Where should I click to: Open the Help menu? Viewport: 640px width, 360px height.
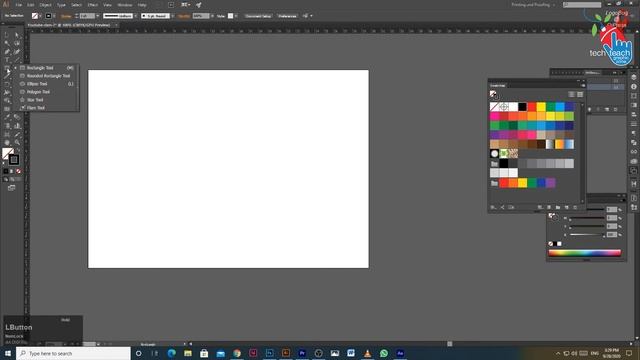(x=142, y=5)
